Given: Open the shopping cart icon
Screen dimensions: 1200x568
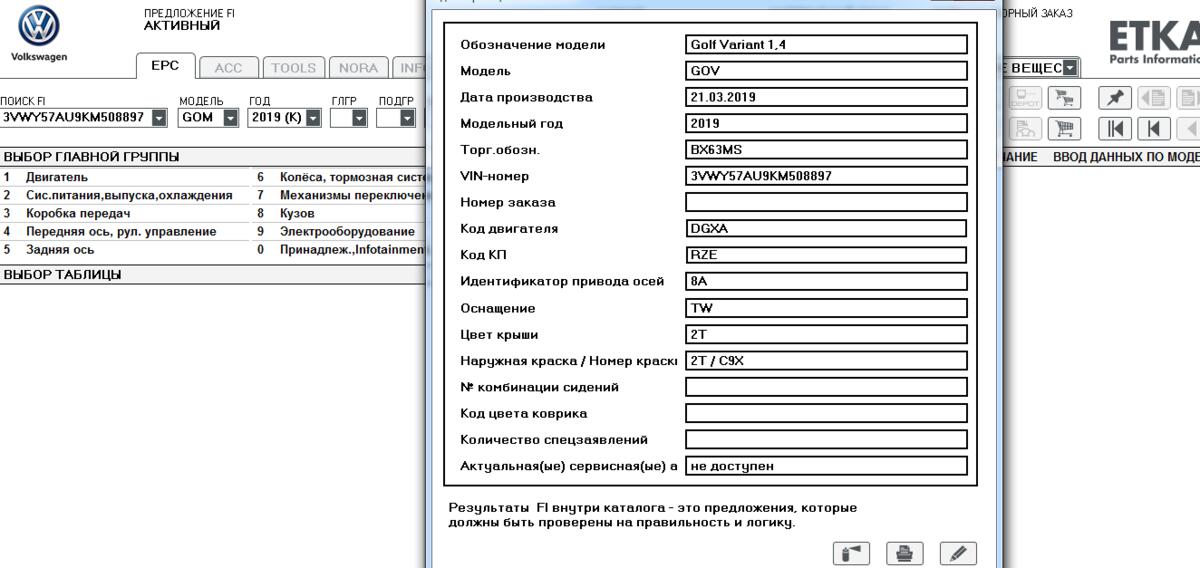Looking at the screenshot, I should point(1064,129).
